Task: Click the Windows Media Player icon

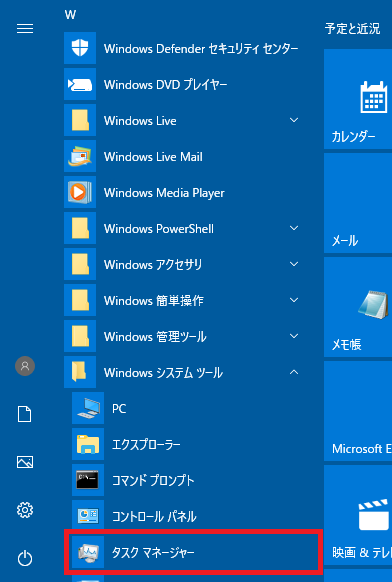Action: (80, 192)
